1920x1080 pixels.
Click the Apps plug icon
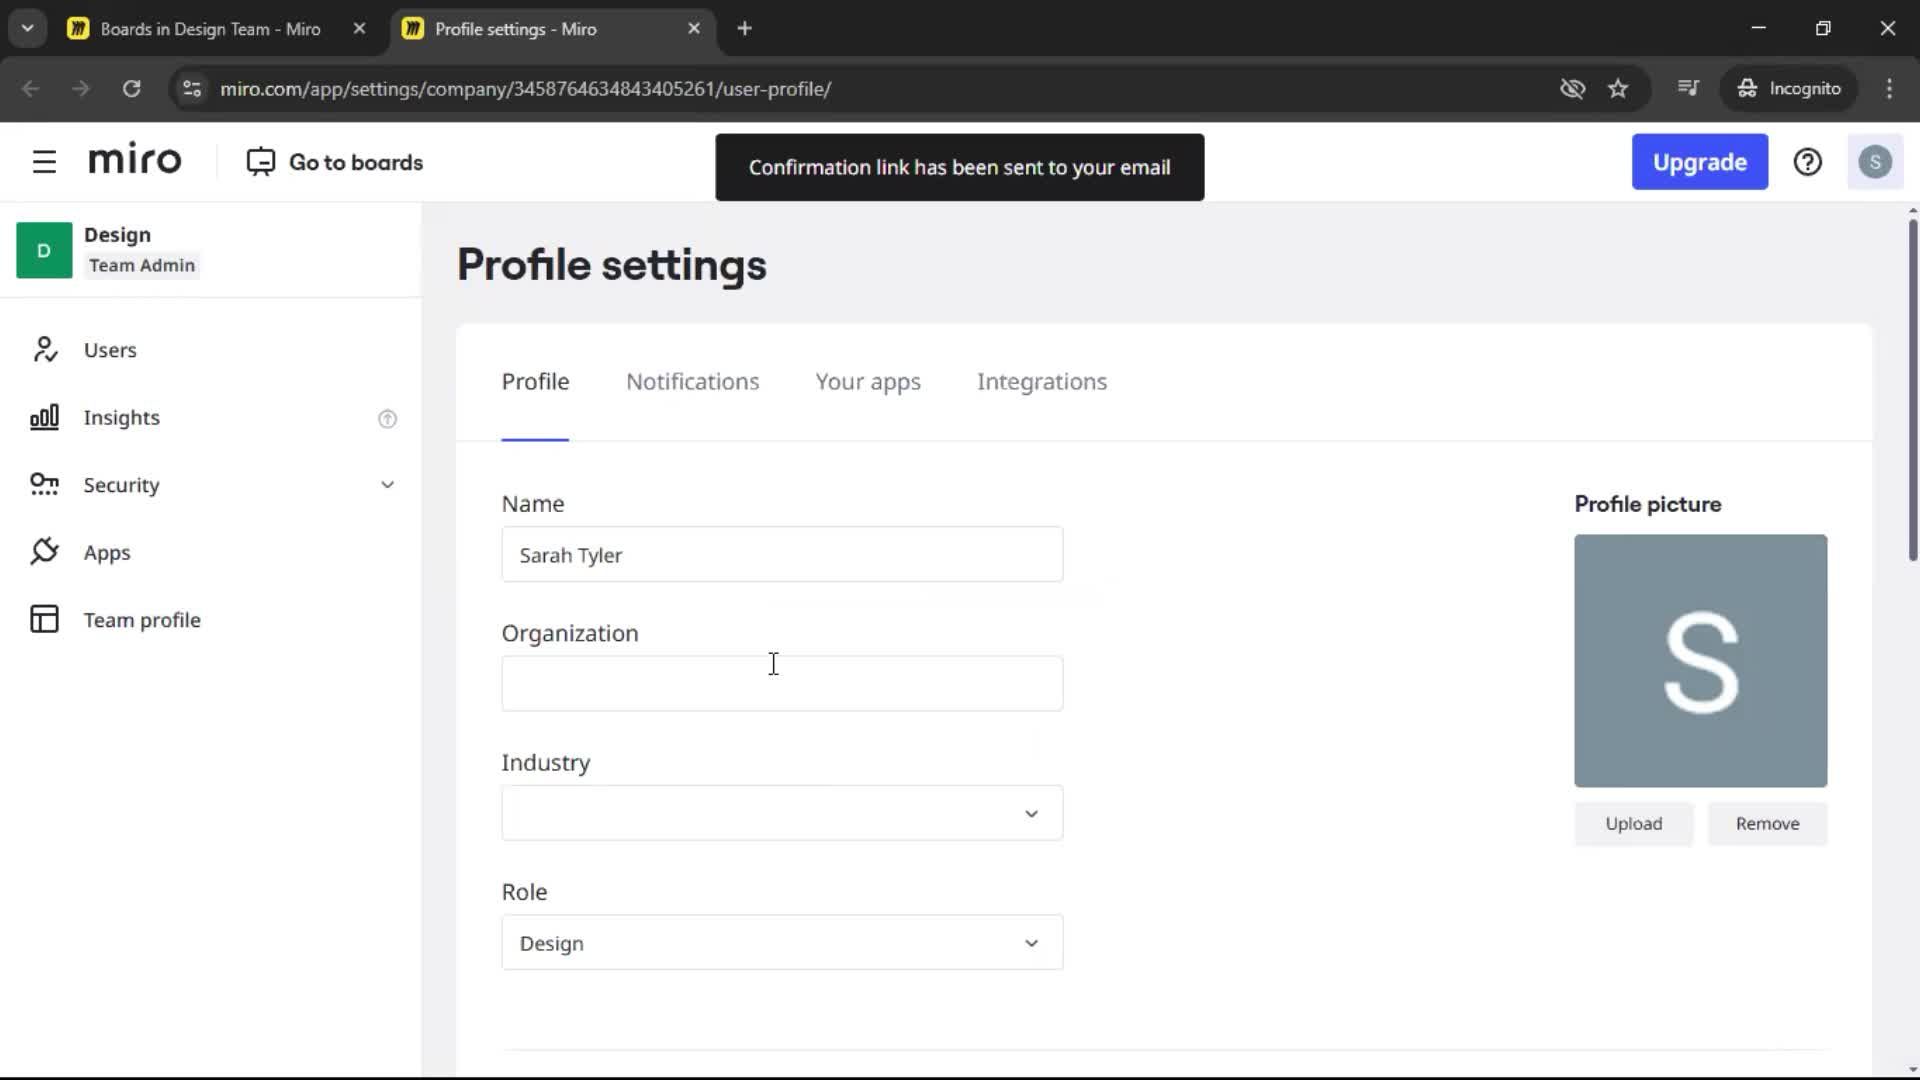44,552
